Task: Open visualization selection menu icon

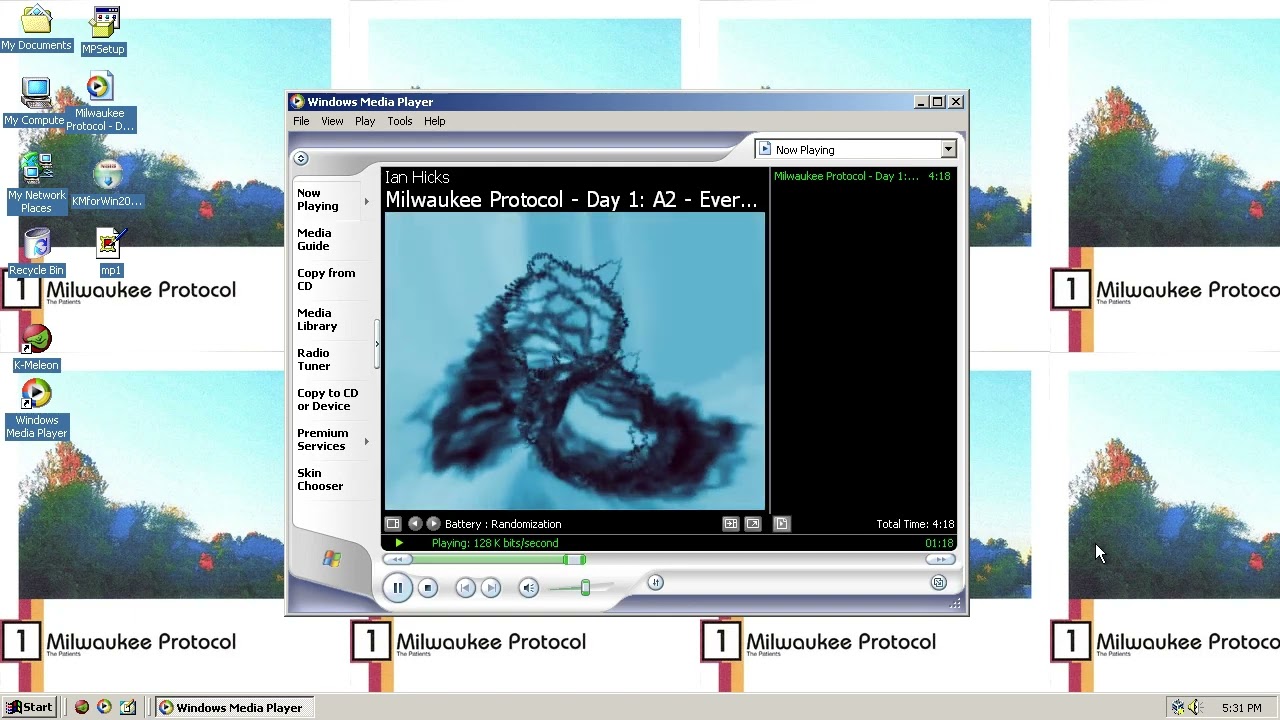Action: (x=393, y=524)
